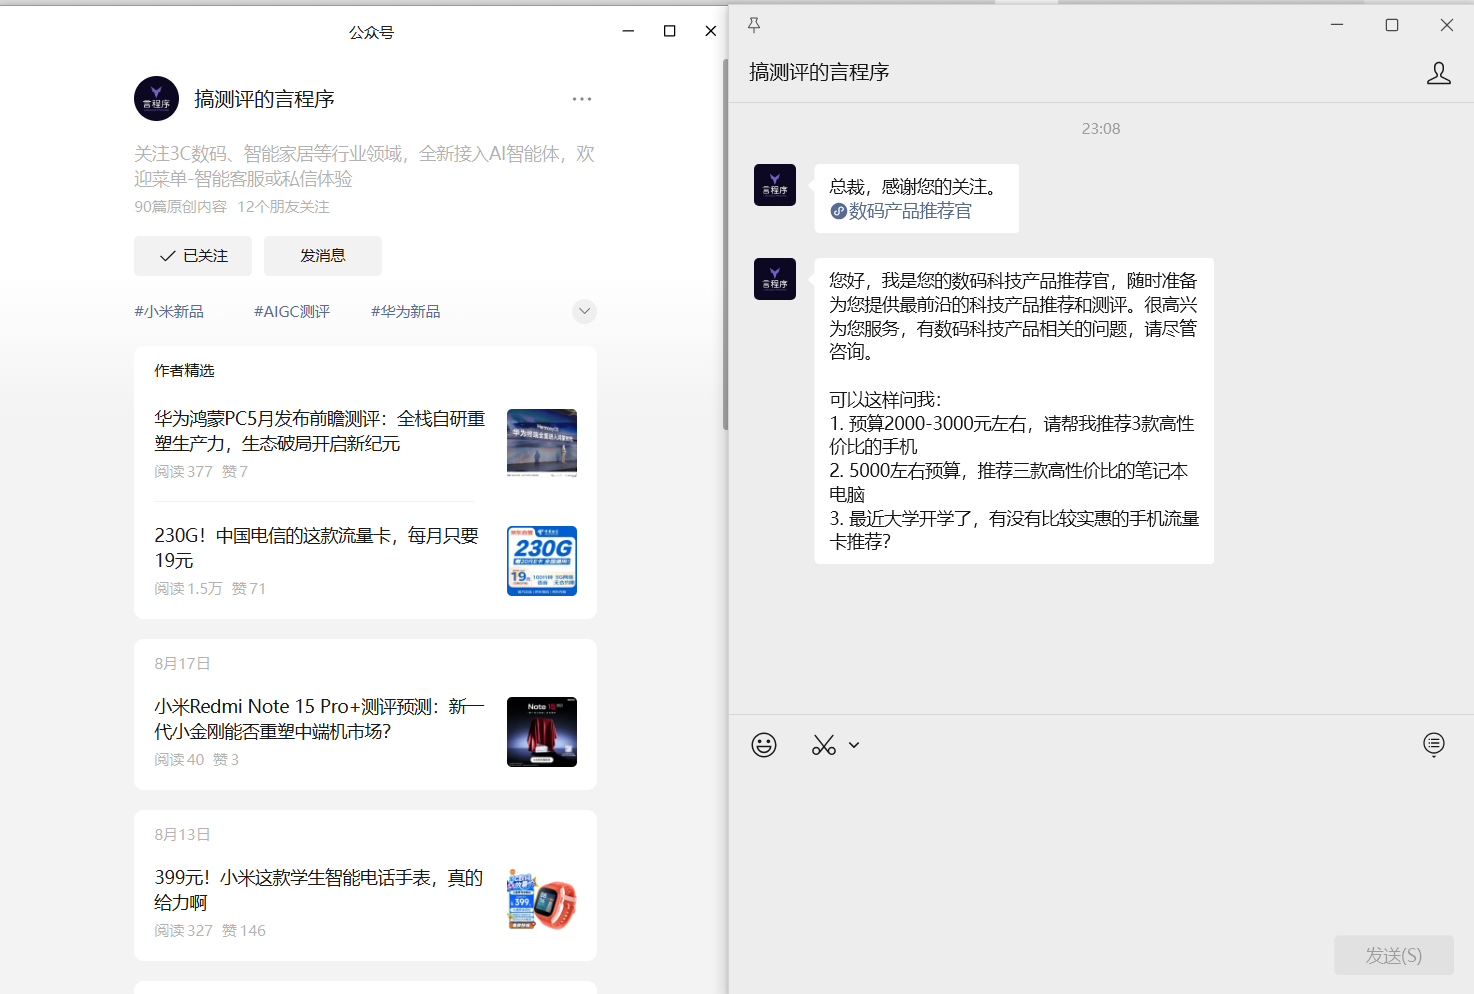Close the chat window
This screenshot has height=994, width=1474.
tap(1447, 25)
